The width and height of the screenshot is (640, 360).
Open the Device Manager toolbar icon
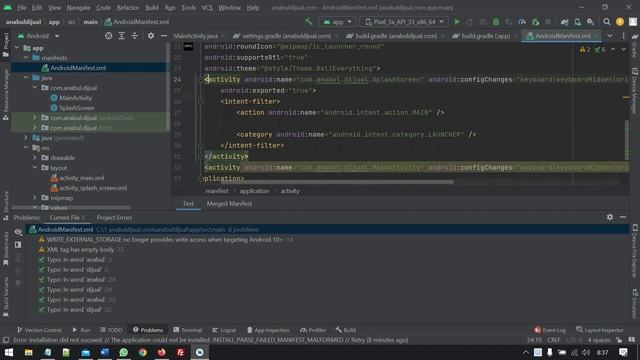578,22
